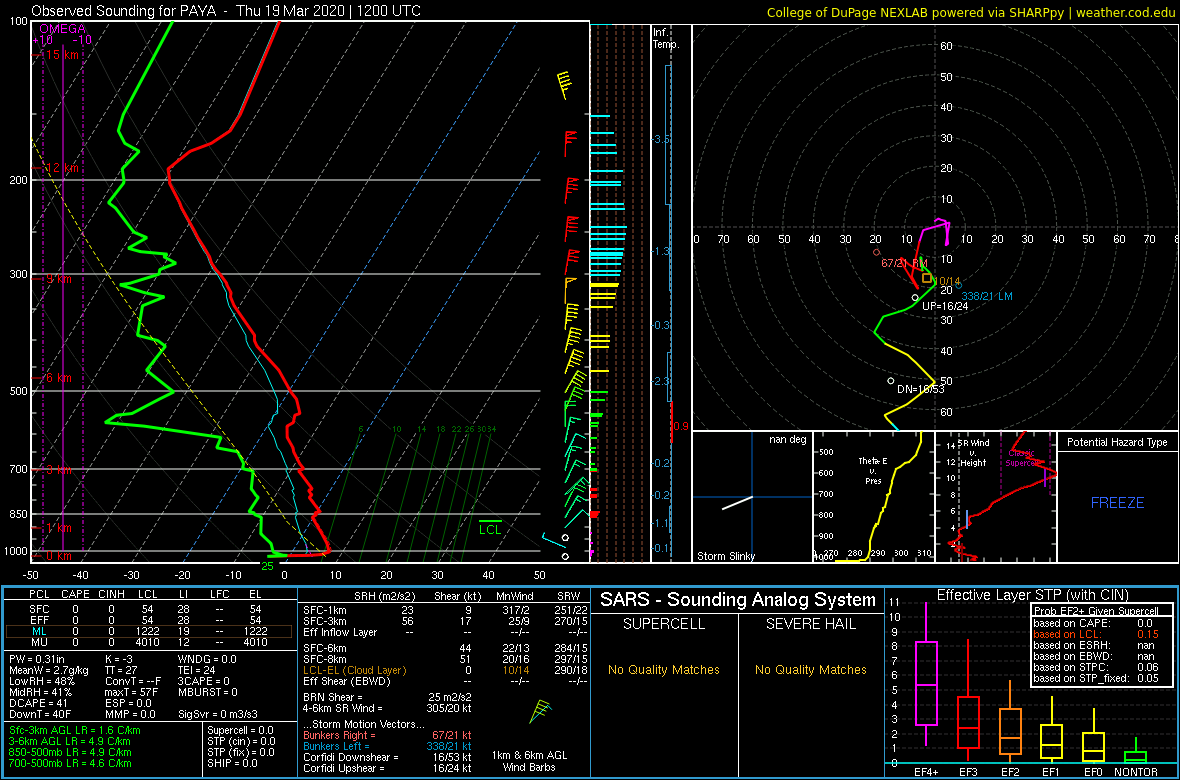Click the 'based on STPC' probability row
The width and height of the screenshot is (1180, 780).
point(1098,668)
